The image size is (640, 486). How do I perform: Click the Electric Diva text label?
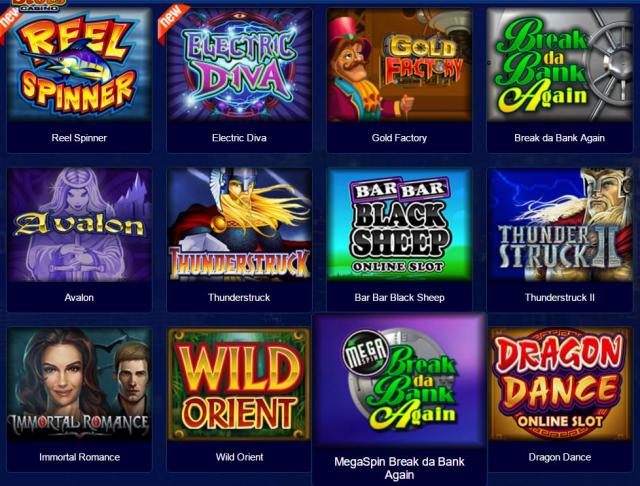pos(239,138)
